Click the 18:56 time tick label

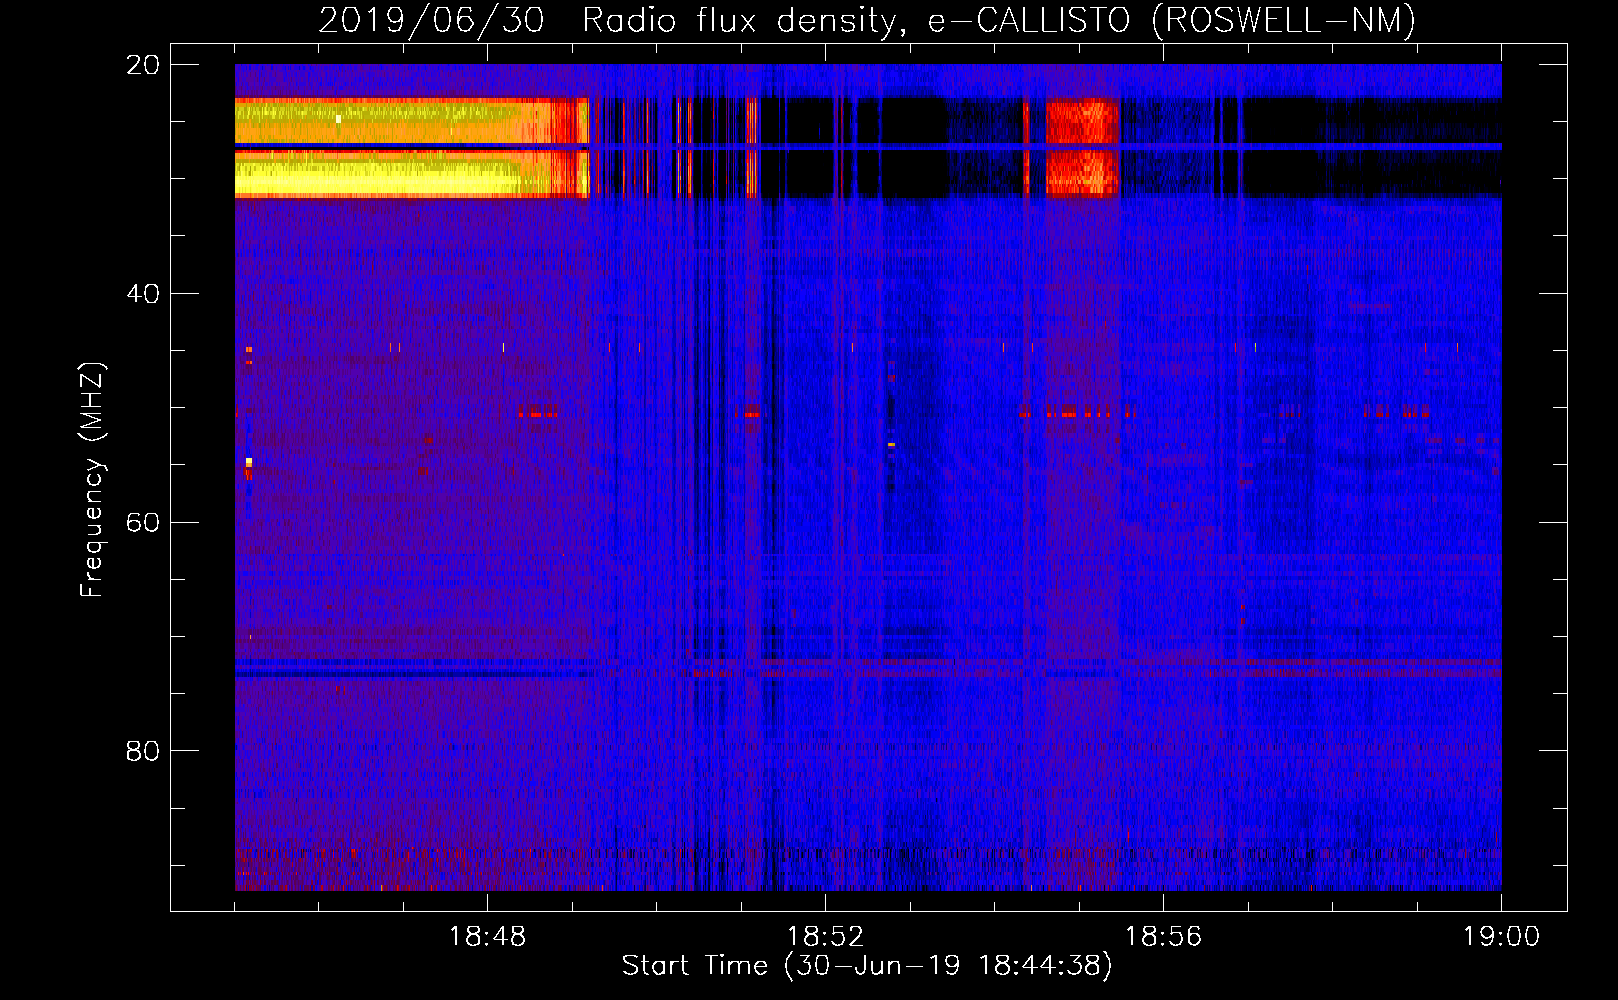tap(1163, 937)
